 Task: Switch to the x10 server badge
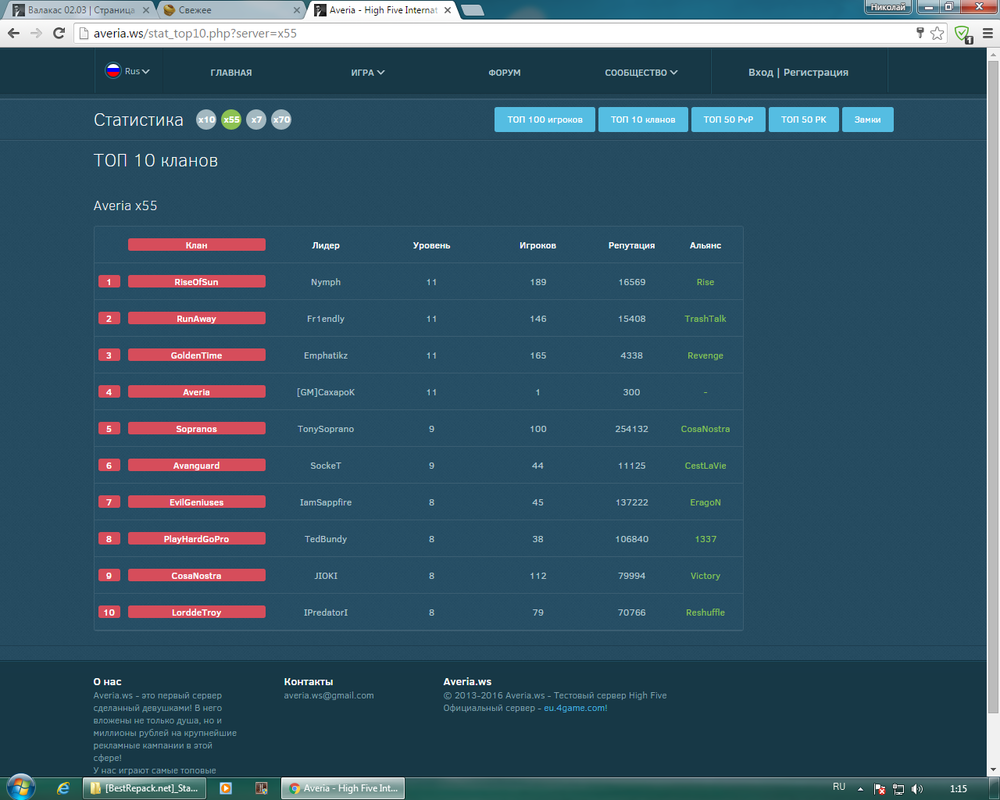206,120
